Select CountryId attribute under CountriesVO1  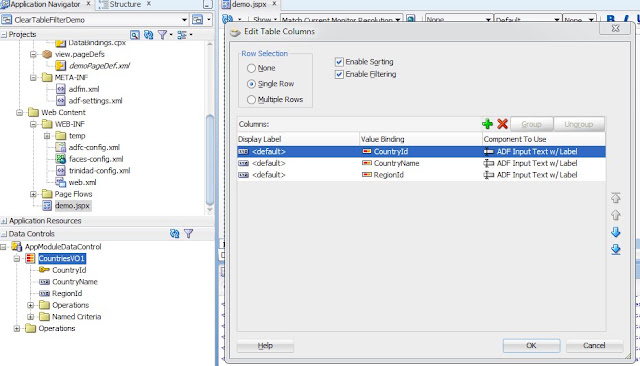69,270
